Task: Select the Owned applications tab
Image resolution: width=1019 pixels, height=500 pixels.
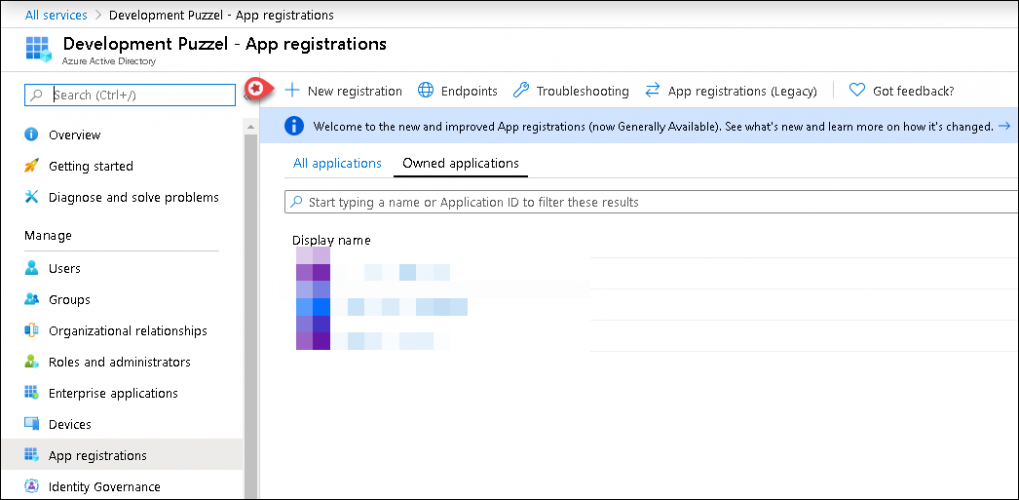Action: pos(460,163)
